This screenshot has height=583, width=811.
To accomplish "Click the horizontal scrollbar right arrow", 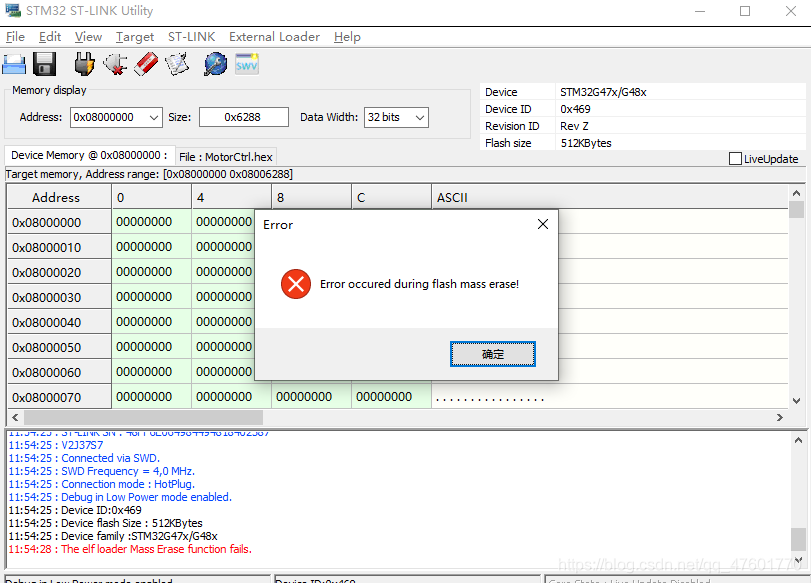I will tap(779, 417).
